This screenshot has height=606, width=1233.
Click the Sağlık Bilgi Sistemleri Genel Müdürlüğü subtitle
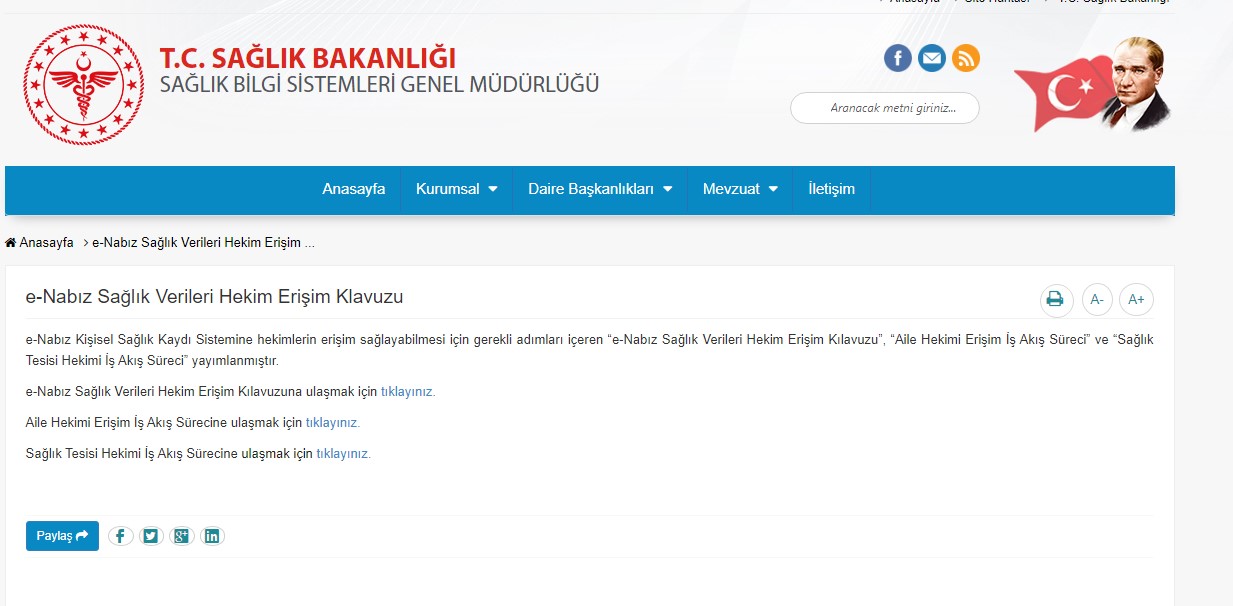(380, 85)
